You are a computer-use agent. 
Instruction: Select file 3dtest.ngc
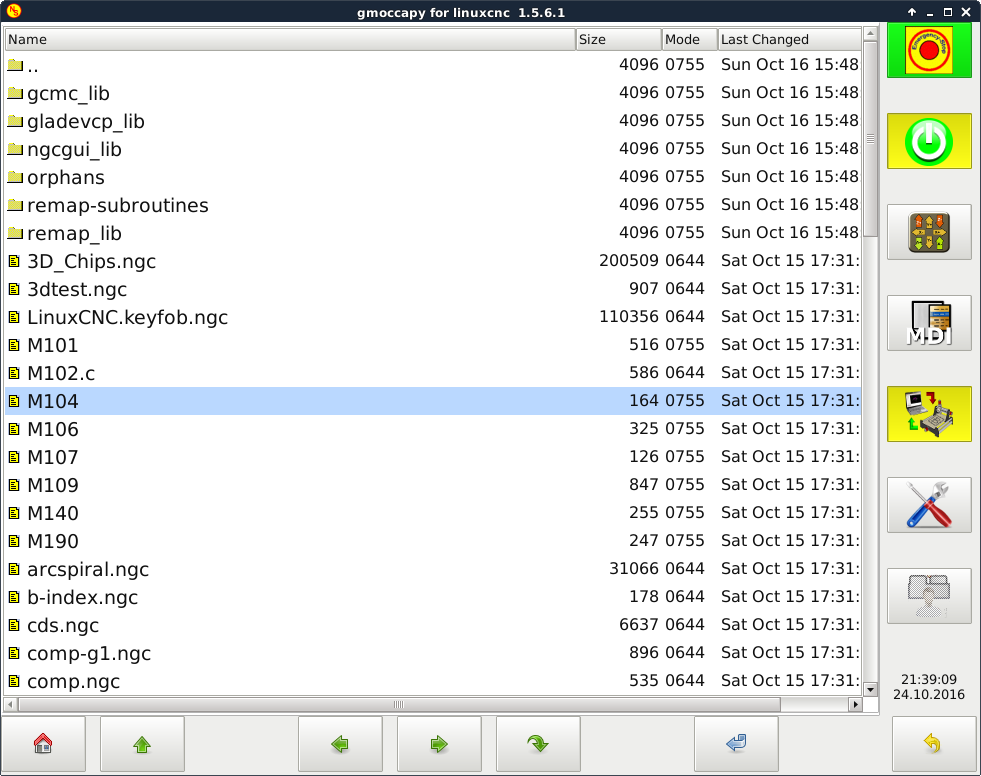(433, 289)
